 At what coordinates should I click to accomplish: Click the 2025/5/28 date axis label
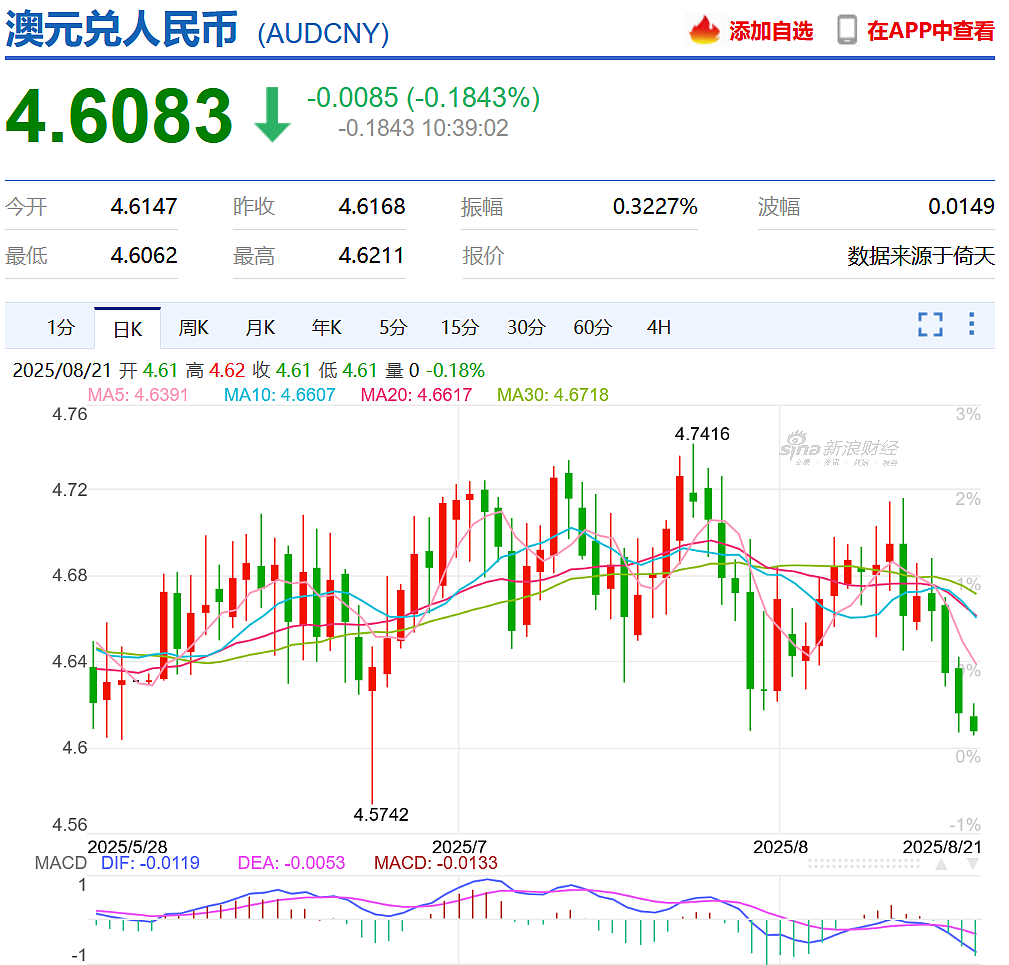tap(127, 847)
